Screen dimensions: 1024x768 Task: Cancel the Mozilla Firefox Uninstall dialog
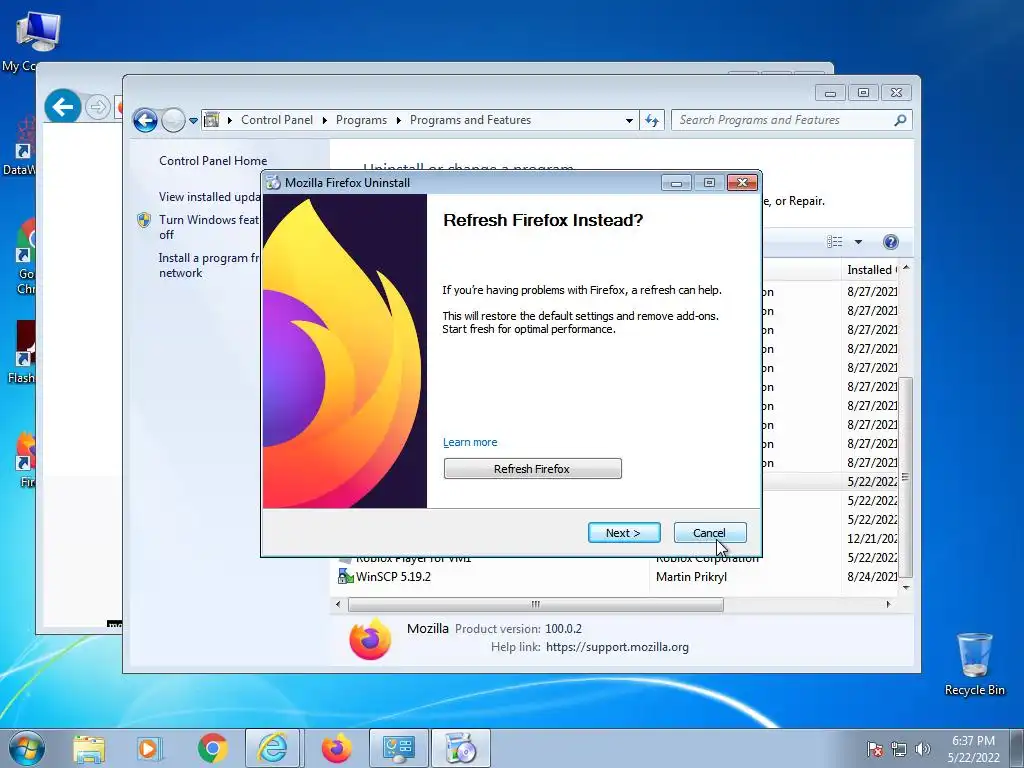tap(709, 532)
